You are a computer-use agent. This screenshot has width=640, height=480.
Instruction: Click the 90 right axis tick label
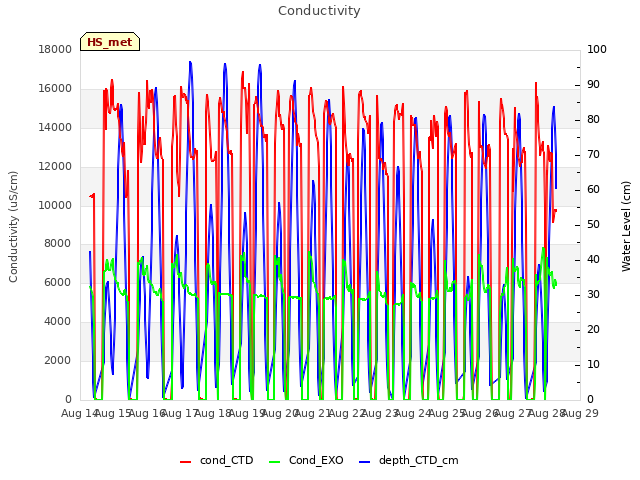pyautogui.click(x=593, y=85)
